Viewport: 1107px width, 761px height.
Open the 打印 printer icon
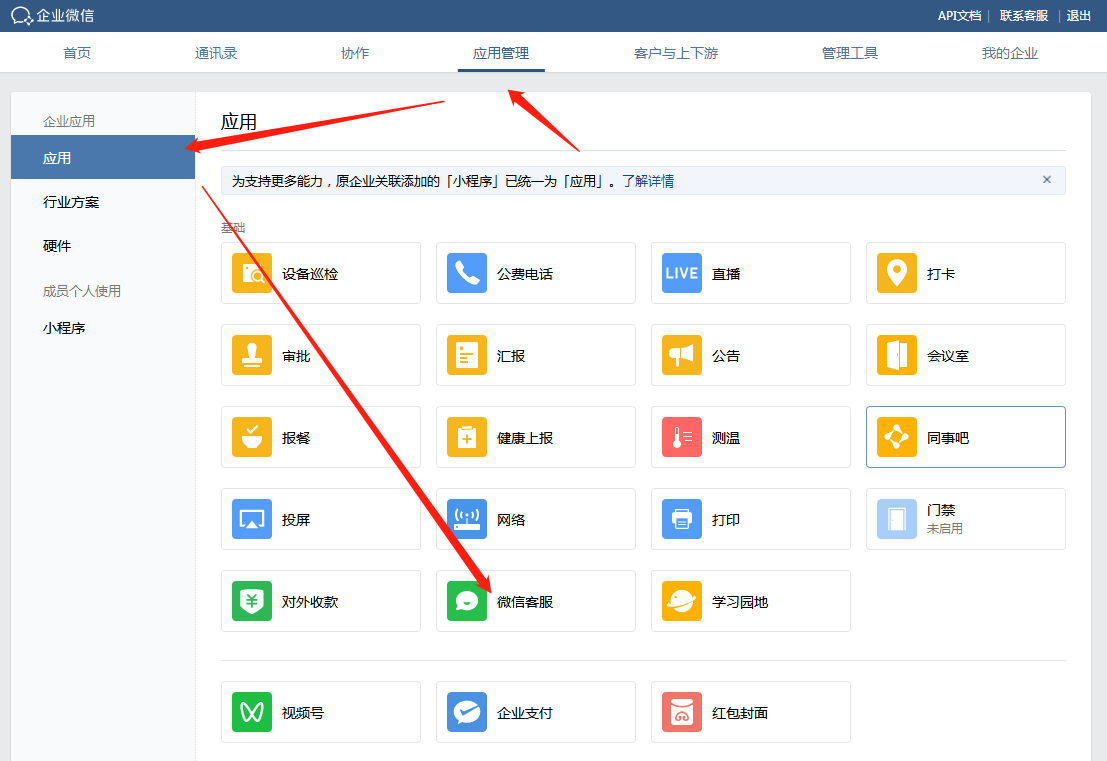682,519
